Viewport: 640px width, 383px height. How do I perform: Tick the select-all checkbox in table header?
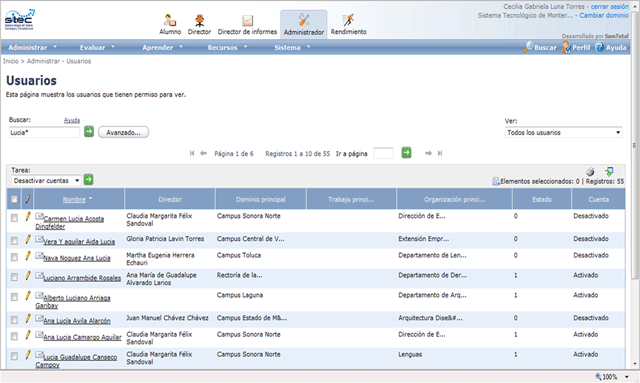pyautogui.click(x=14, y=199)
